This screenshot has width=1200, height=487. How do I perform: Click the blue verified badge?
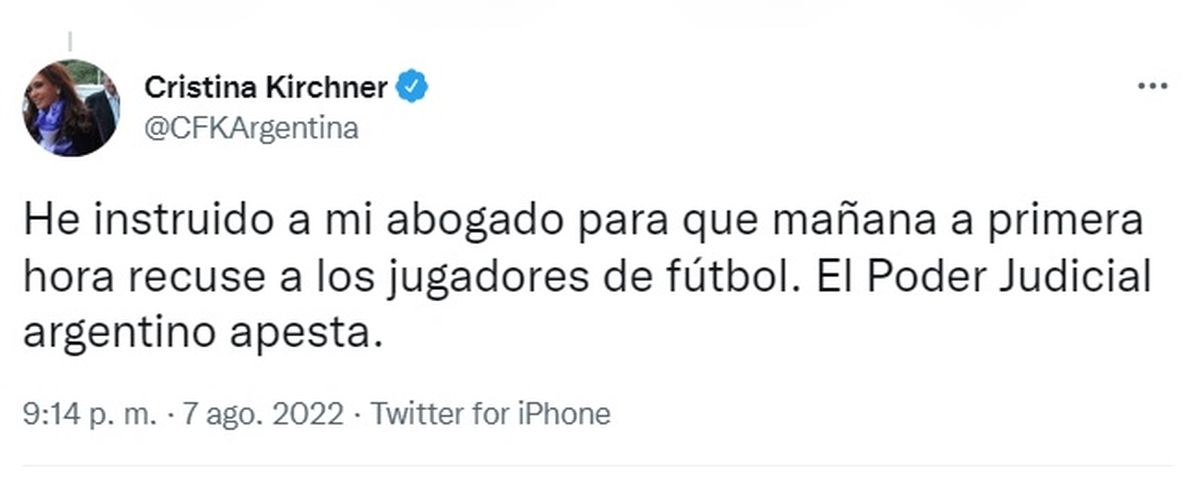coord(413,88)
